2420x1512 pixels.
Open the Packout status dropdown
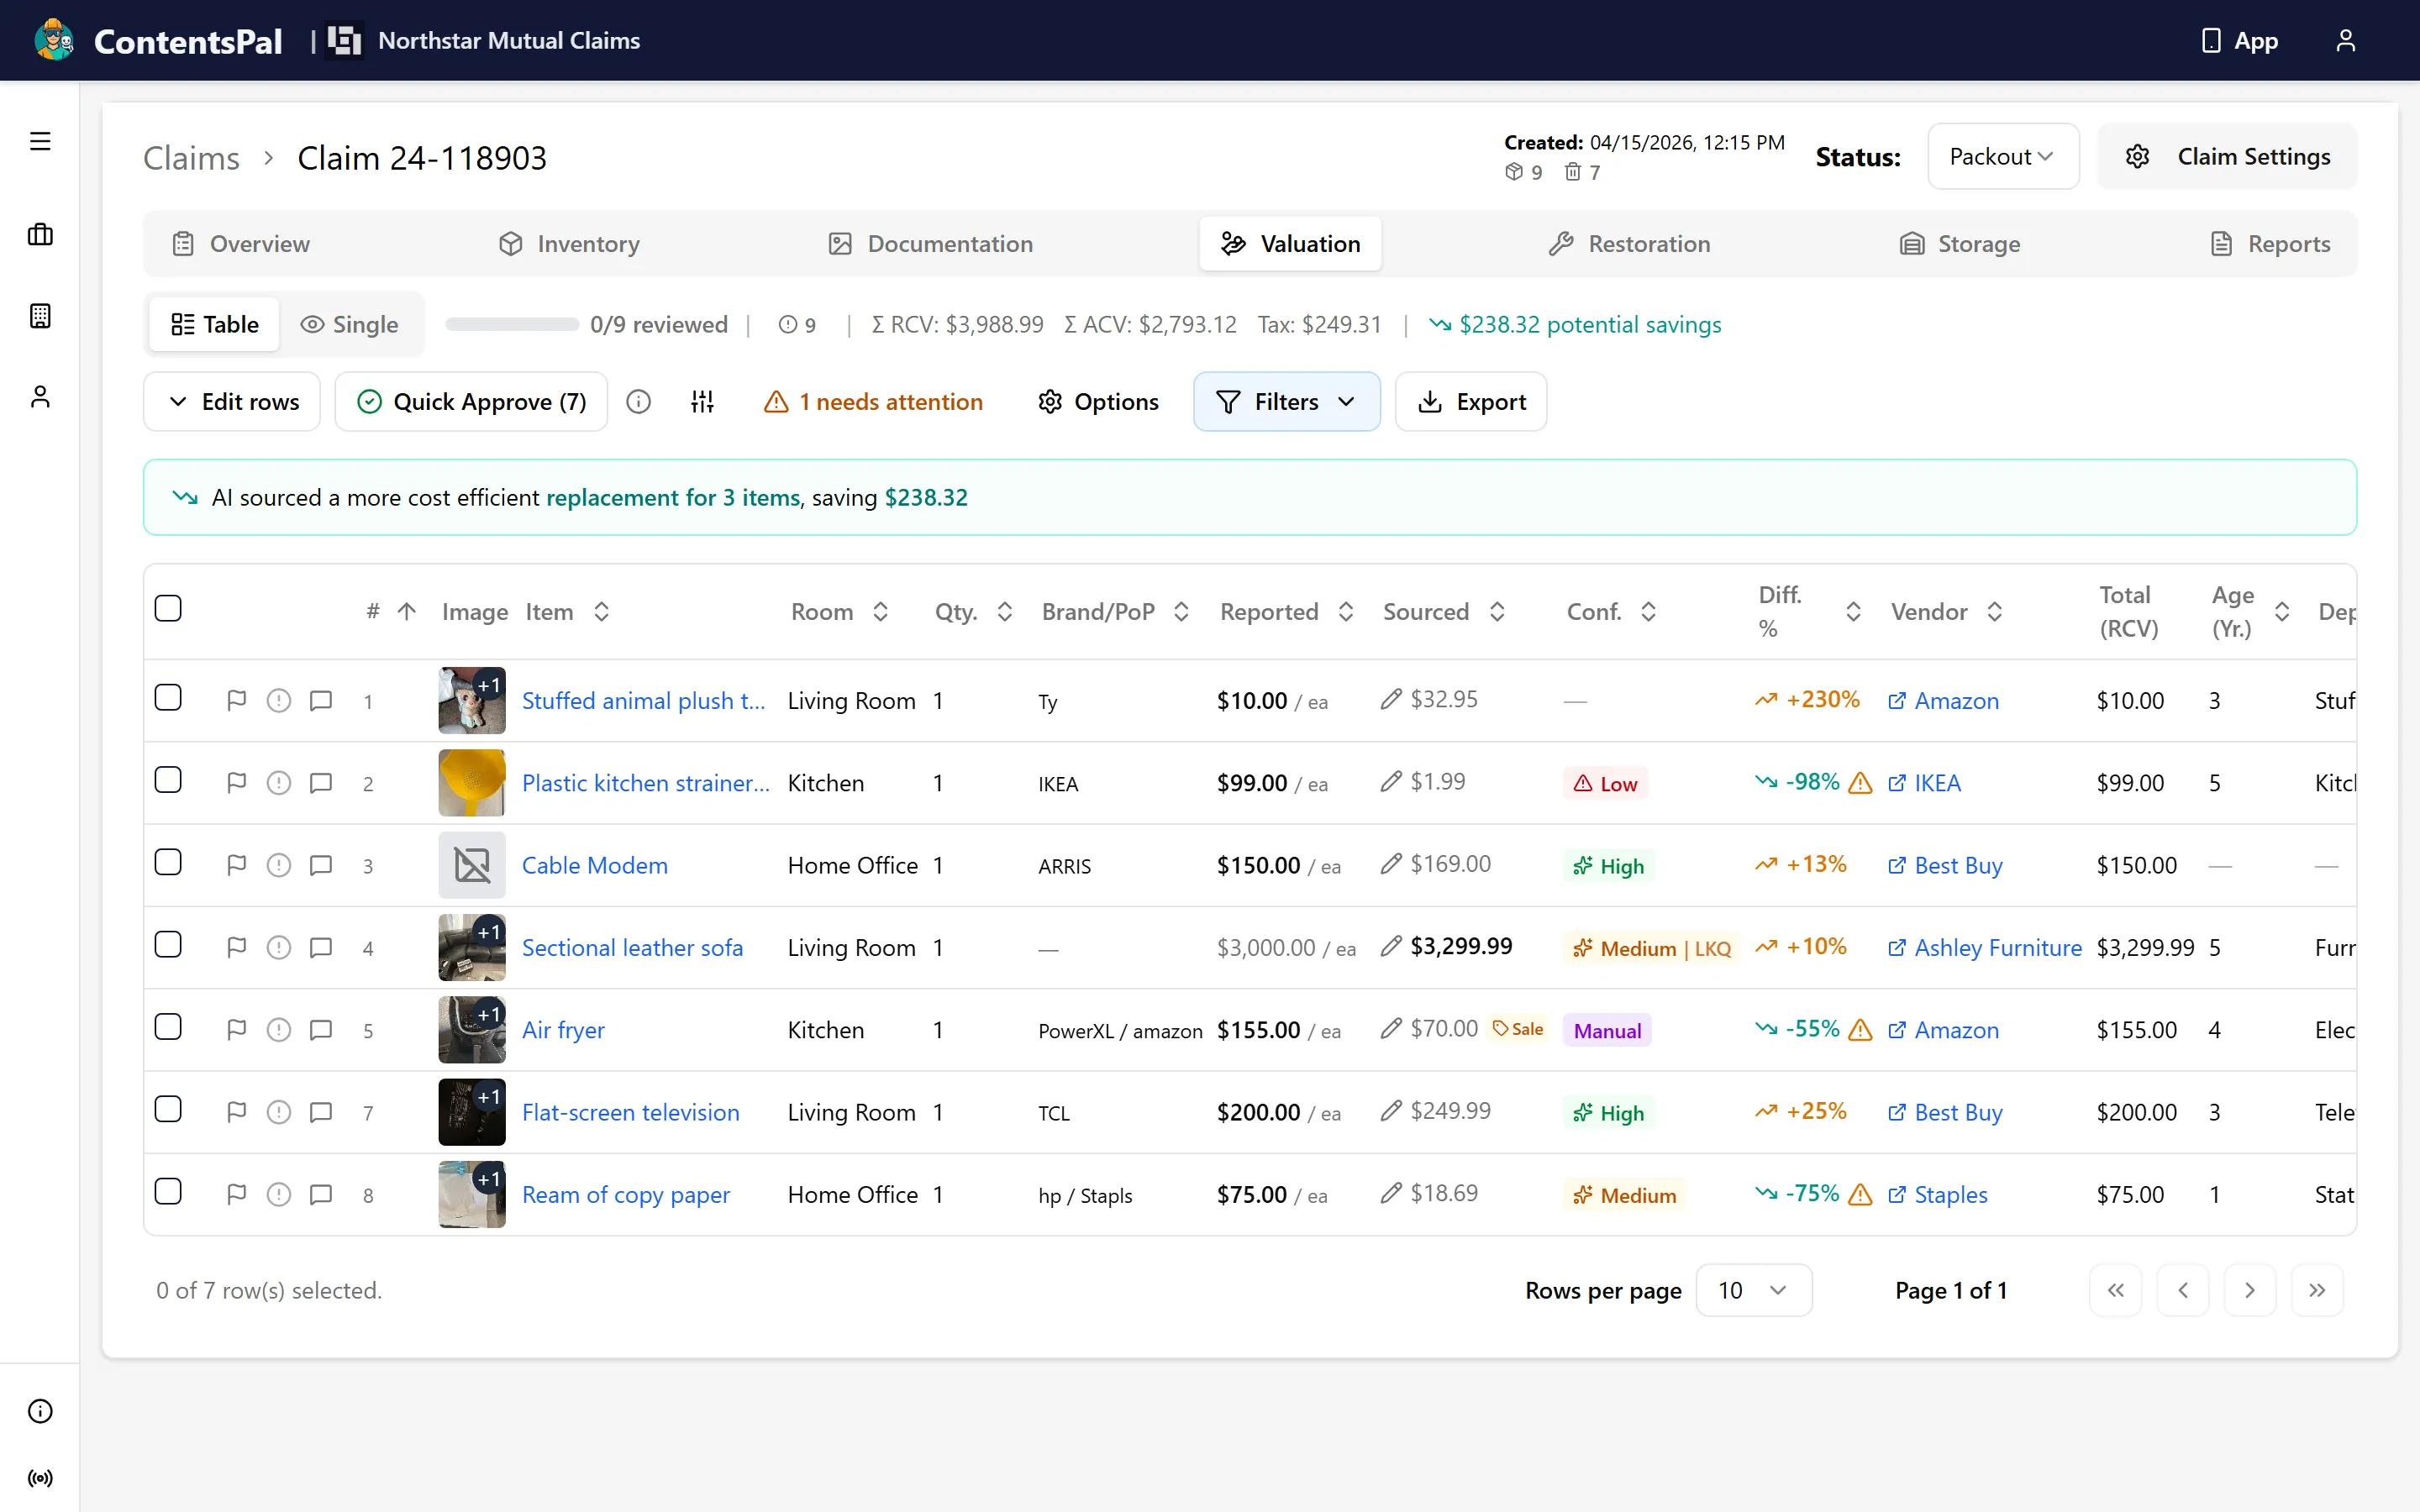click(2002, 156)
